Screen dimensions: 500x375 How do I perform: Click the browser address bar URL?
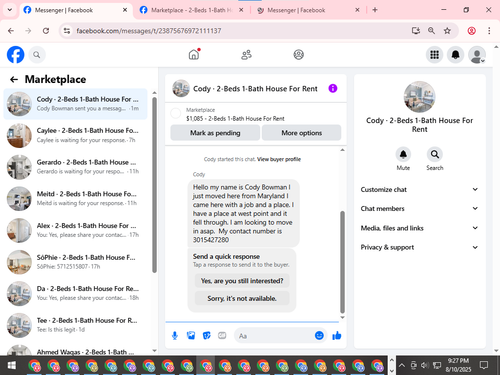tap(149, 31)
